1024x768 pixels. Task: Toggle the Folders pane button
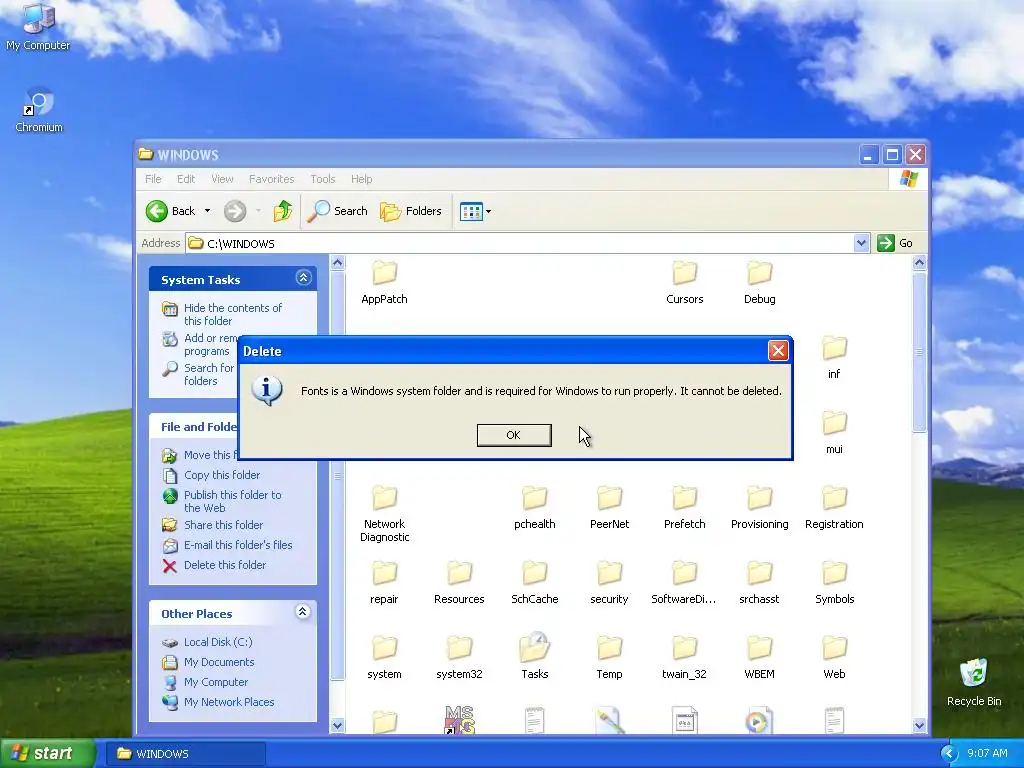(411, 211)
